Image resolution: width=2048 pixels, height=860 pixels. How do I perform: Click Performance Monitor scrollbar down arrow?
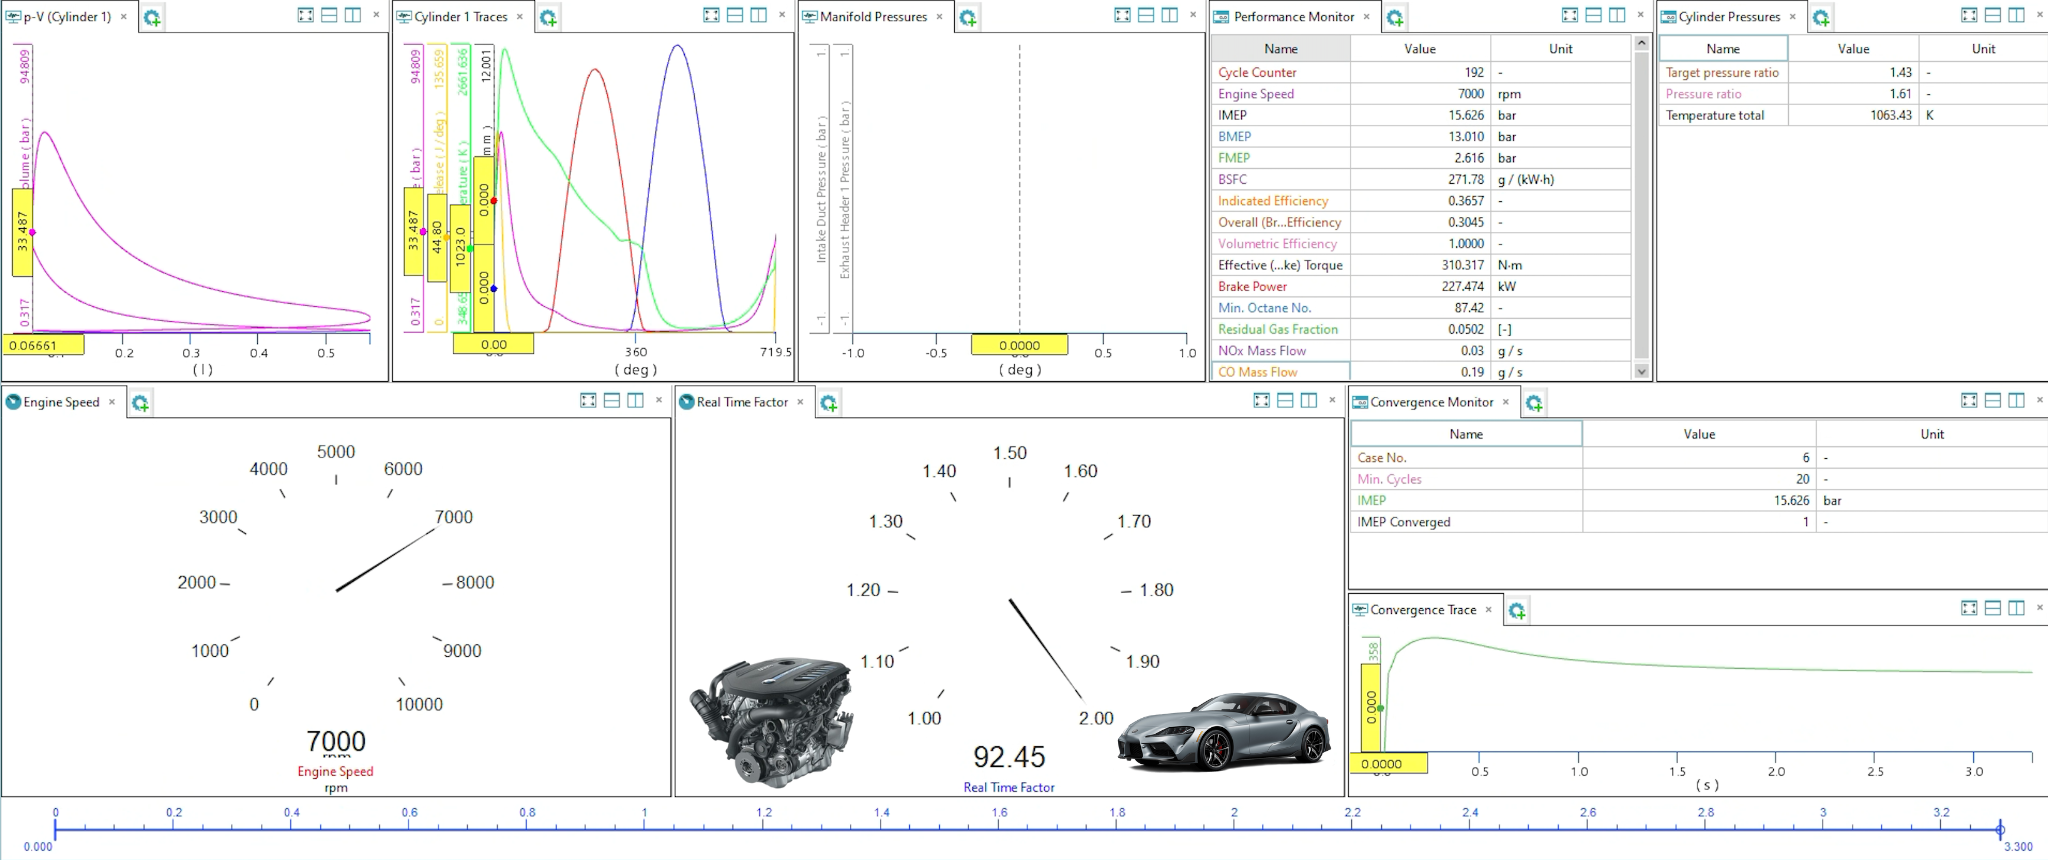[1641, 371]
